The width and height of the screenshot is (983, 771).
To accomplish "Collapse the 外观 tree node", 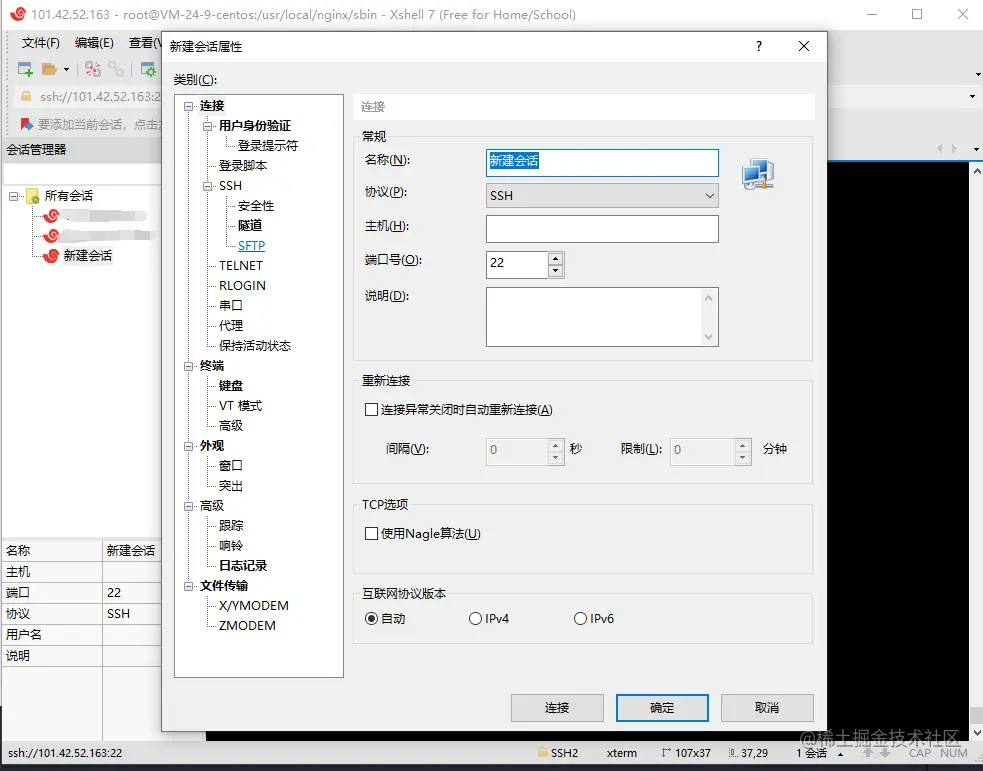I will (188, 446).
